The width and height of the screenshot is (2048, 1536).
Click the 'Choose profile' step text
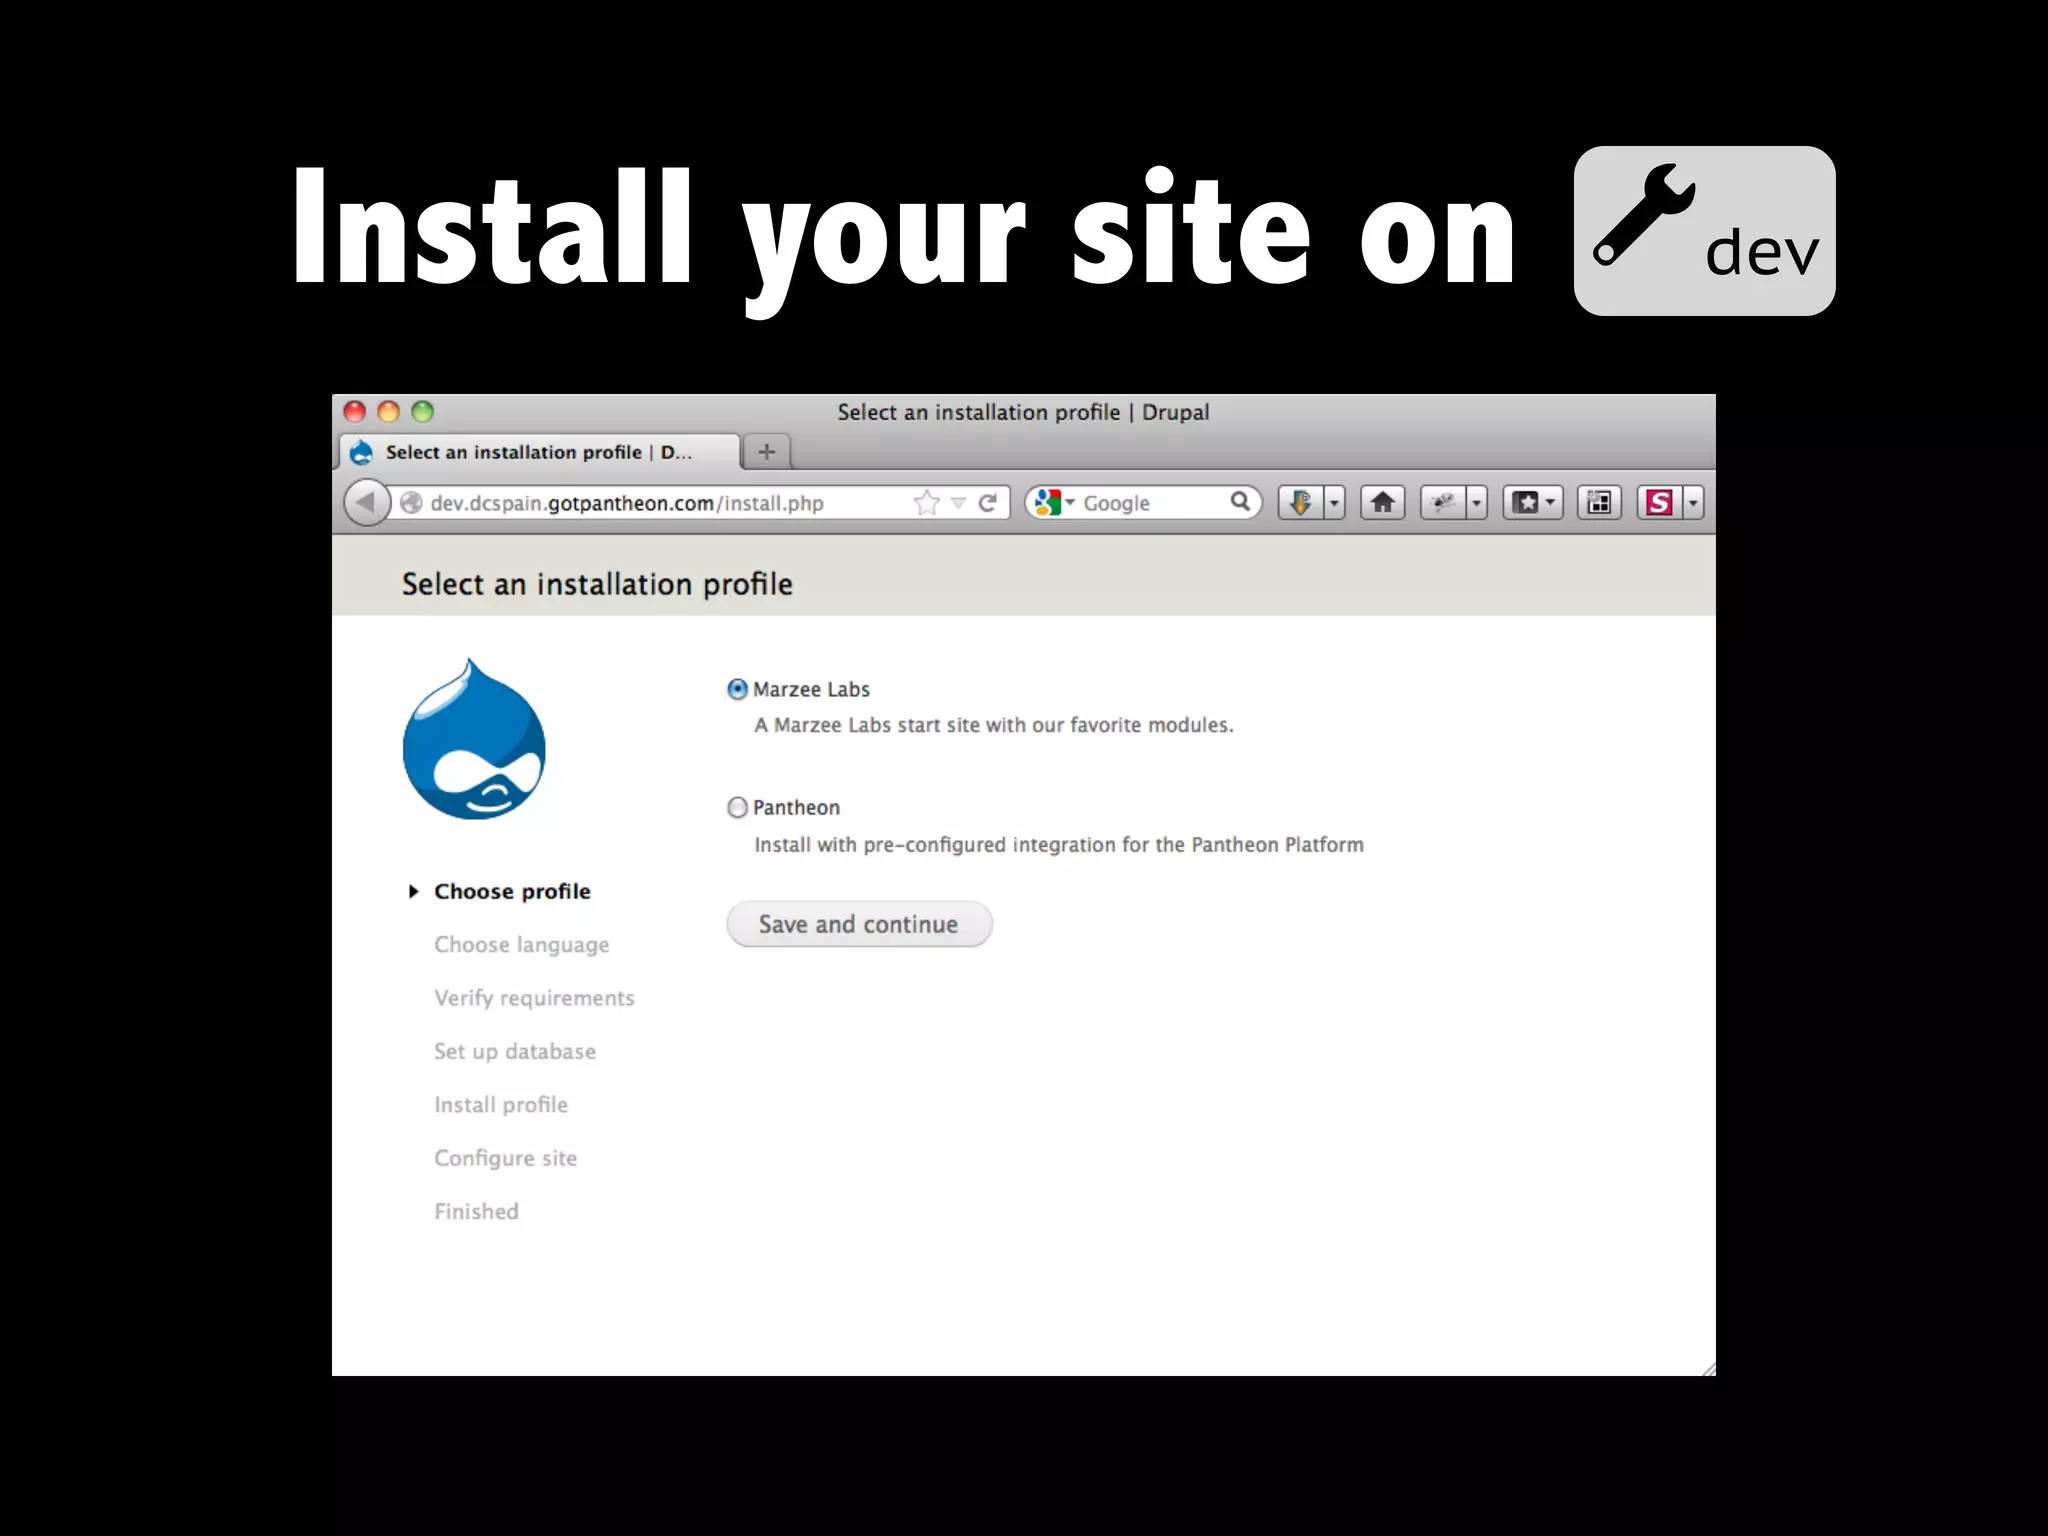[512, 891]
